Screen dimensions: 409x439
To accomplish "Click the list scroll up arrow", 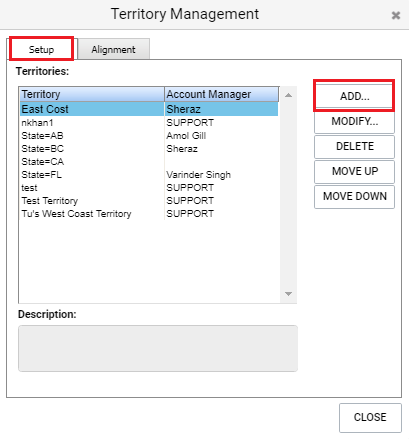I will [288, 95].
